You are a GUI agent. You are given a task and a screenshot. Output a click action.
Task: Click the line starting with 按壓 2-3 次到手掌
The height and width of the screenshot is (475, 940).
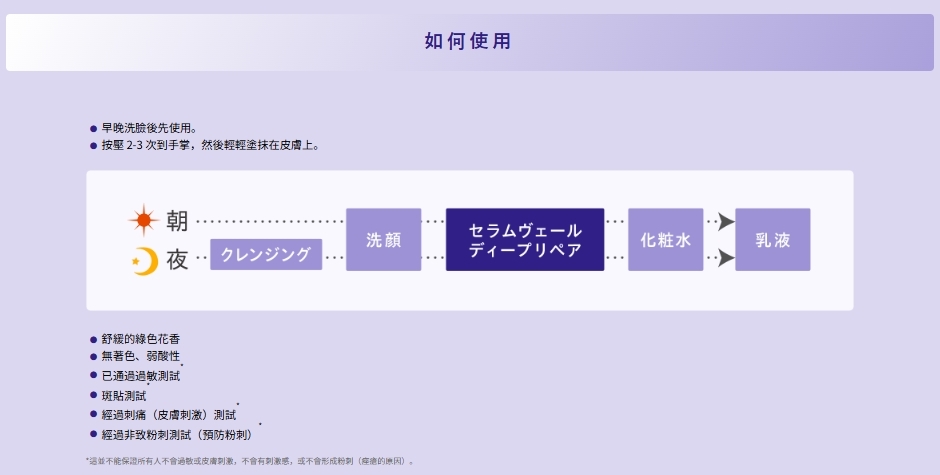[210, 145]
